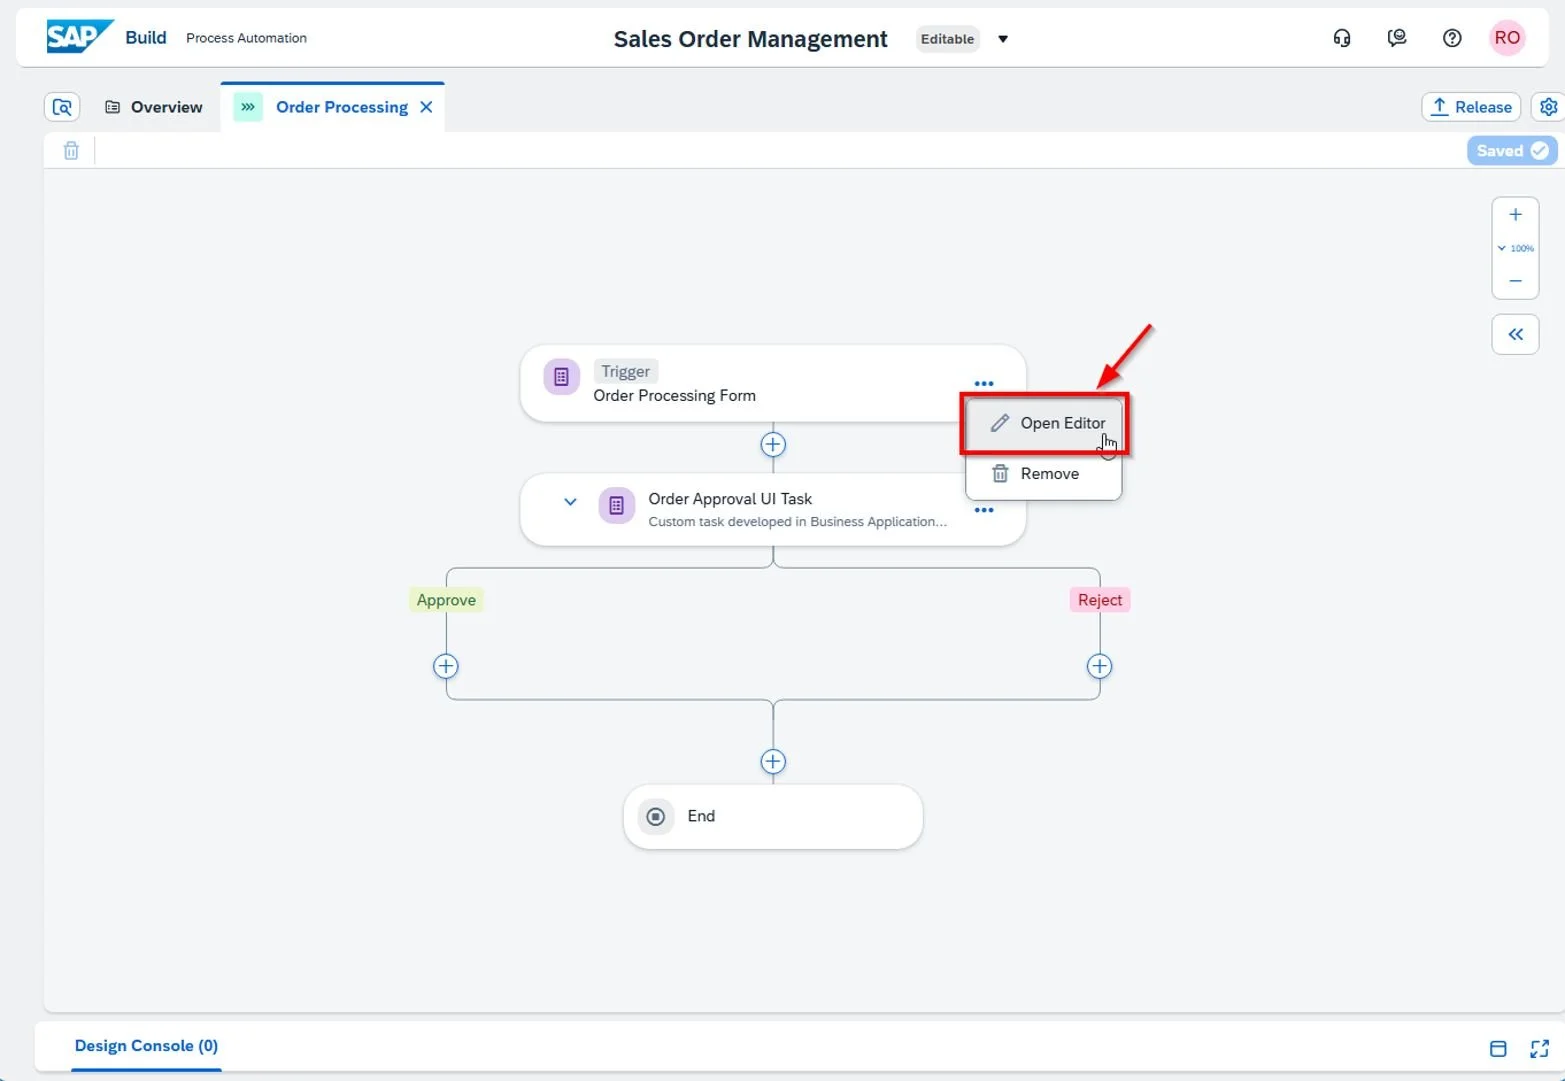Open project dropdown arrow next to Editable
Viewport: 1565px width, 1081px height.
(x=1003, y=39)
